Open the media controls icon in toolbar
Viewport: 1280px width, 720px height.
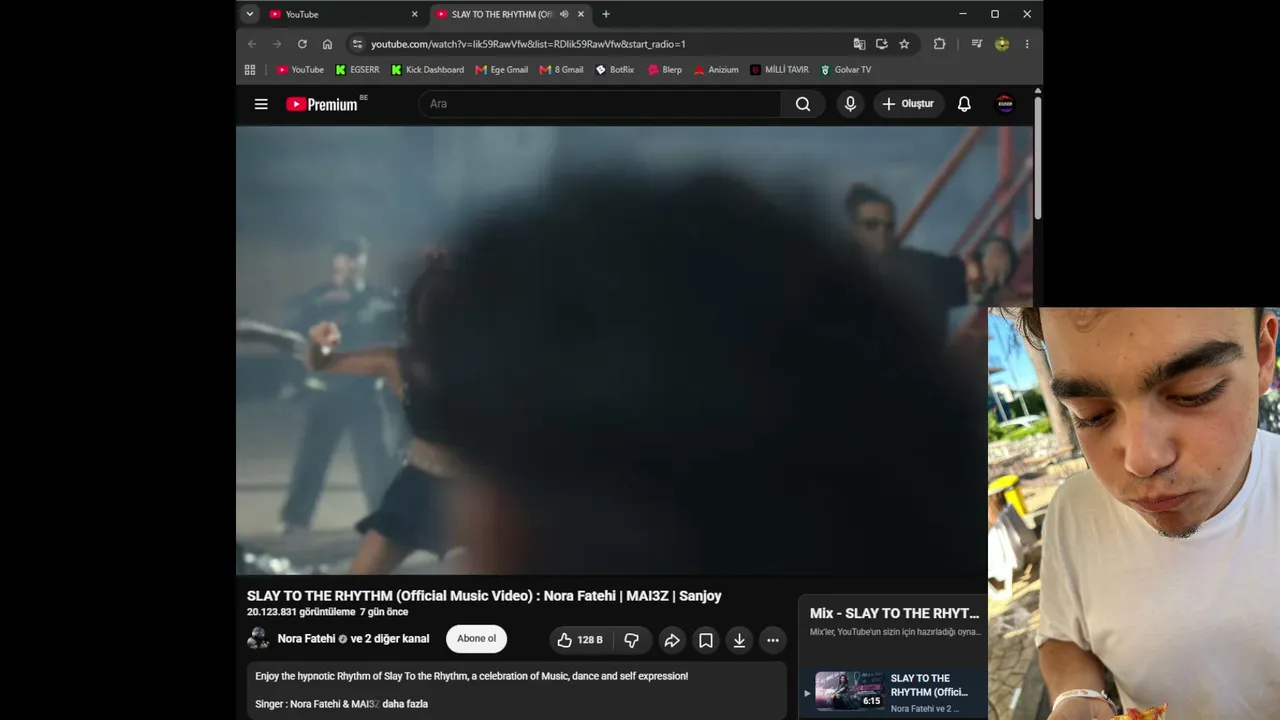pos(977,44)
